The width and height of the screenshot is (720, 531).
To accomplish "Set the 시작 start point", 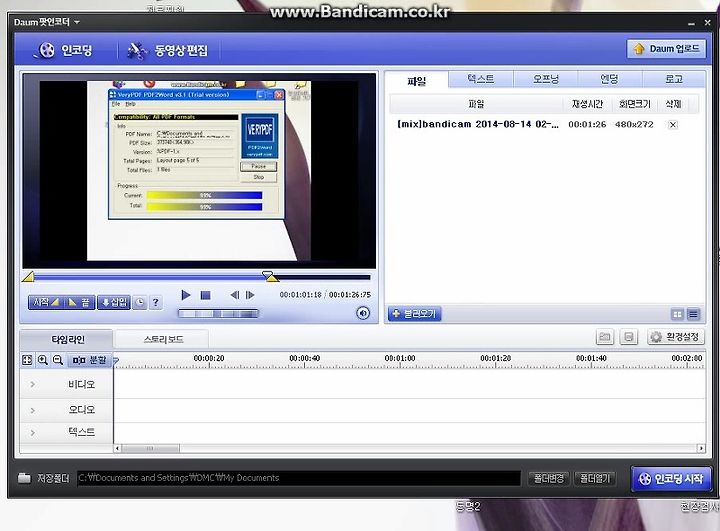I will [x=45, y=302].
